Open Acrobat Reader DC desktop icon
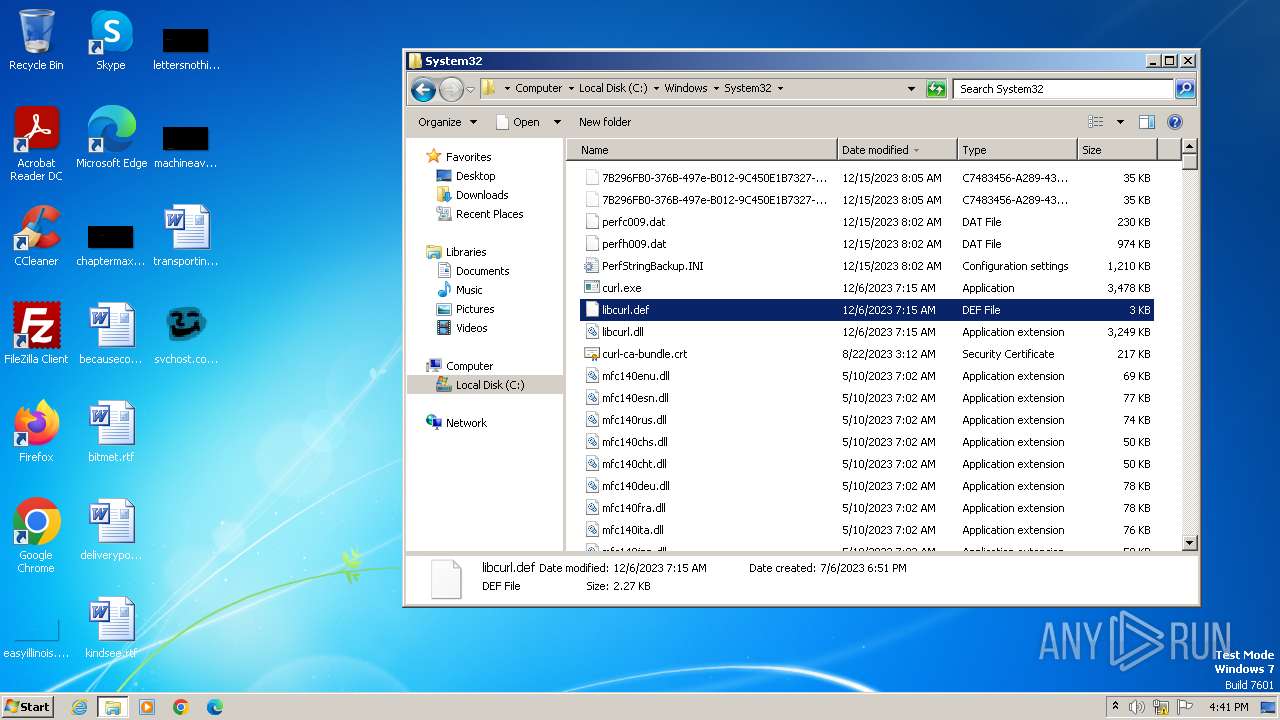The image size is (1280, 720). pos(36,144)
